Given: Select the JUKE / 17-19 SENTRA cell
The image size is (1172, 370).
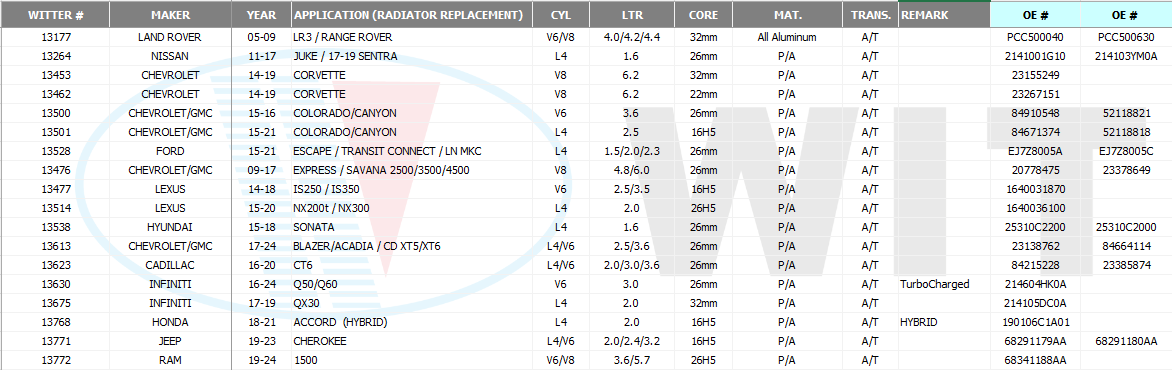Looking at the screenshot, I should (x=412, y=56).
